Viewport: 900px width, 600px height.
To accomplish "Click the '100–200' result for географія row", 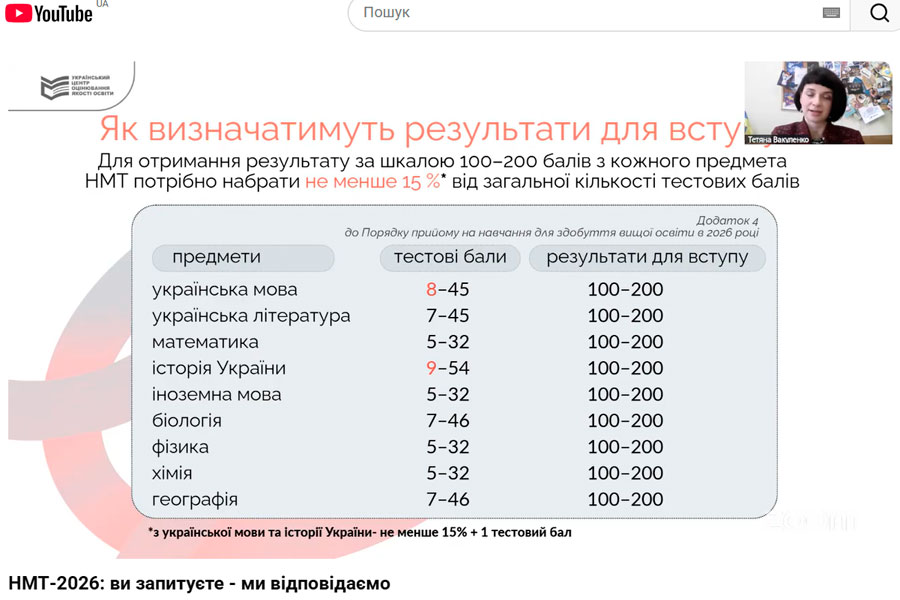I will coord(625,500).
